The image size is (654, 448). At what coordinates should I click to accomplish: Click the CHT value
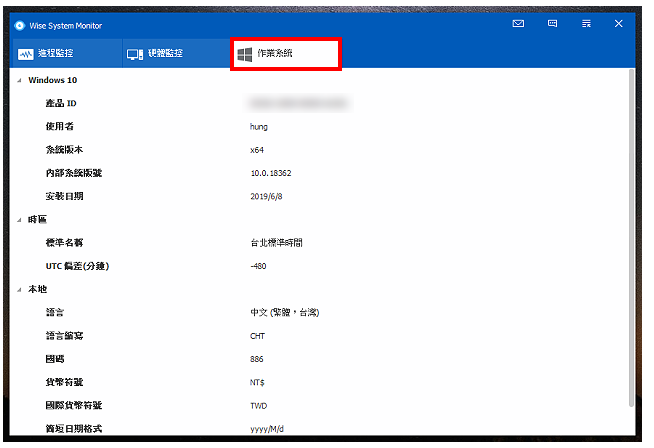[257, 336]
